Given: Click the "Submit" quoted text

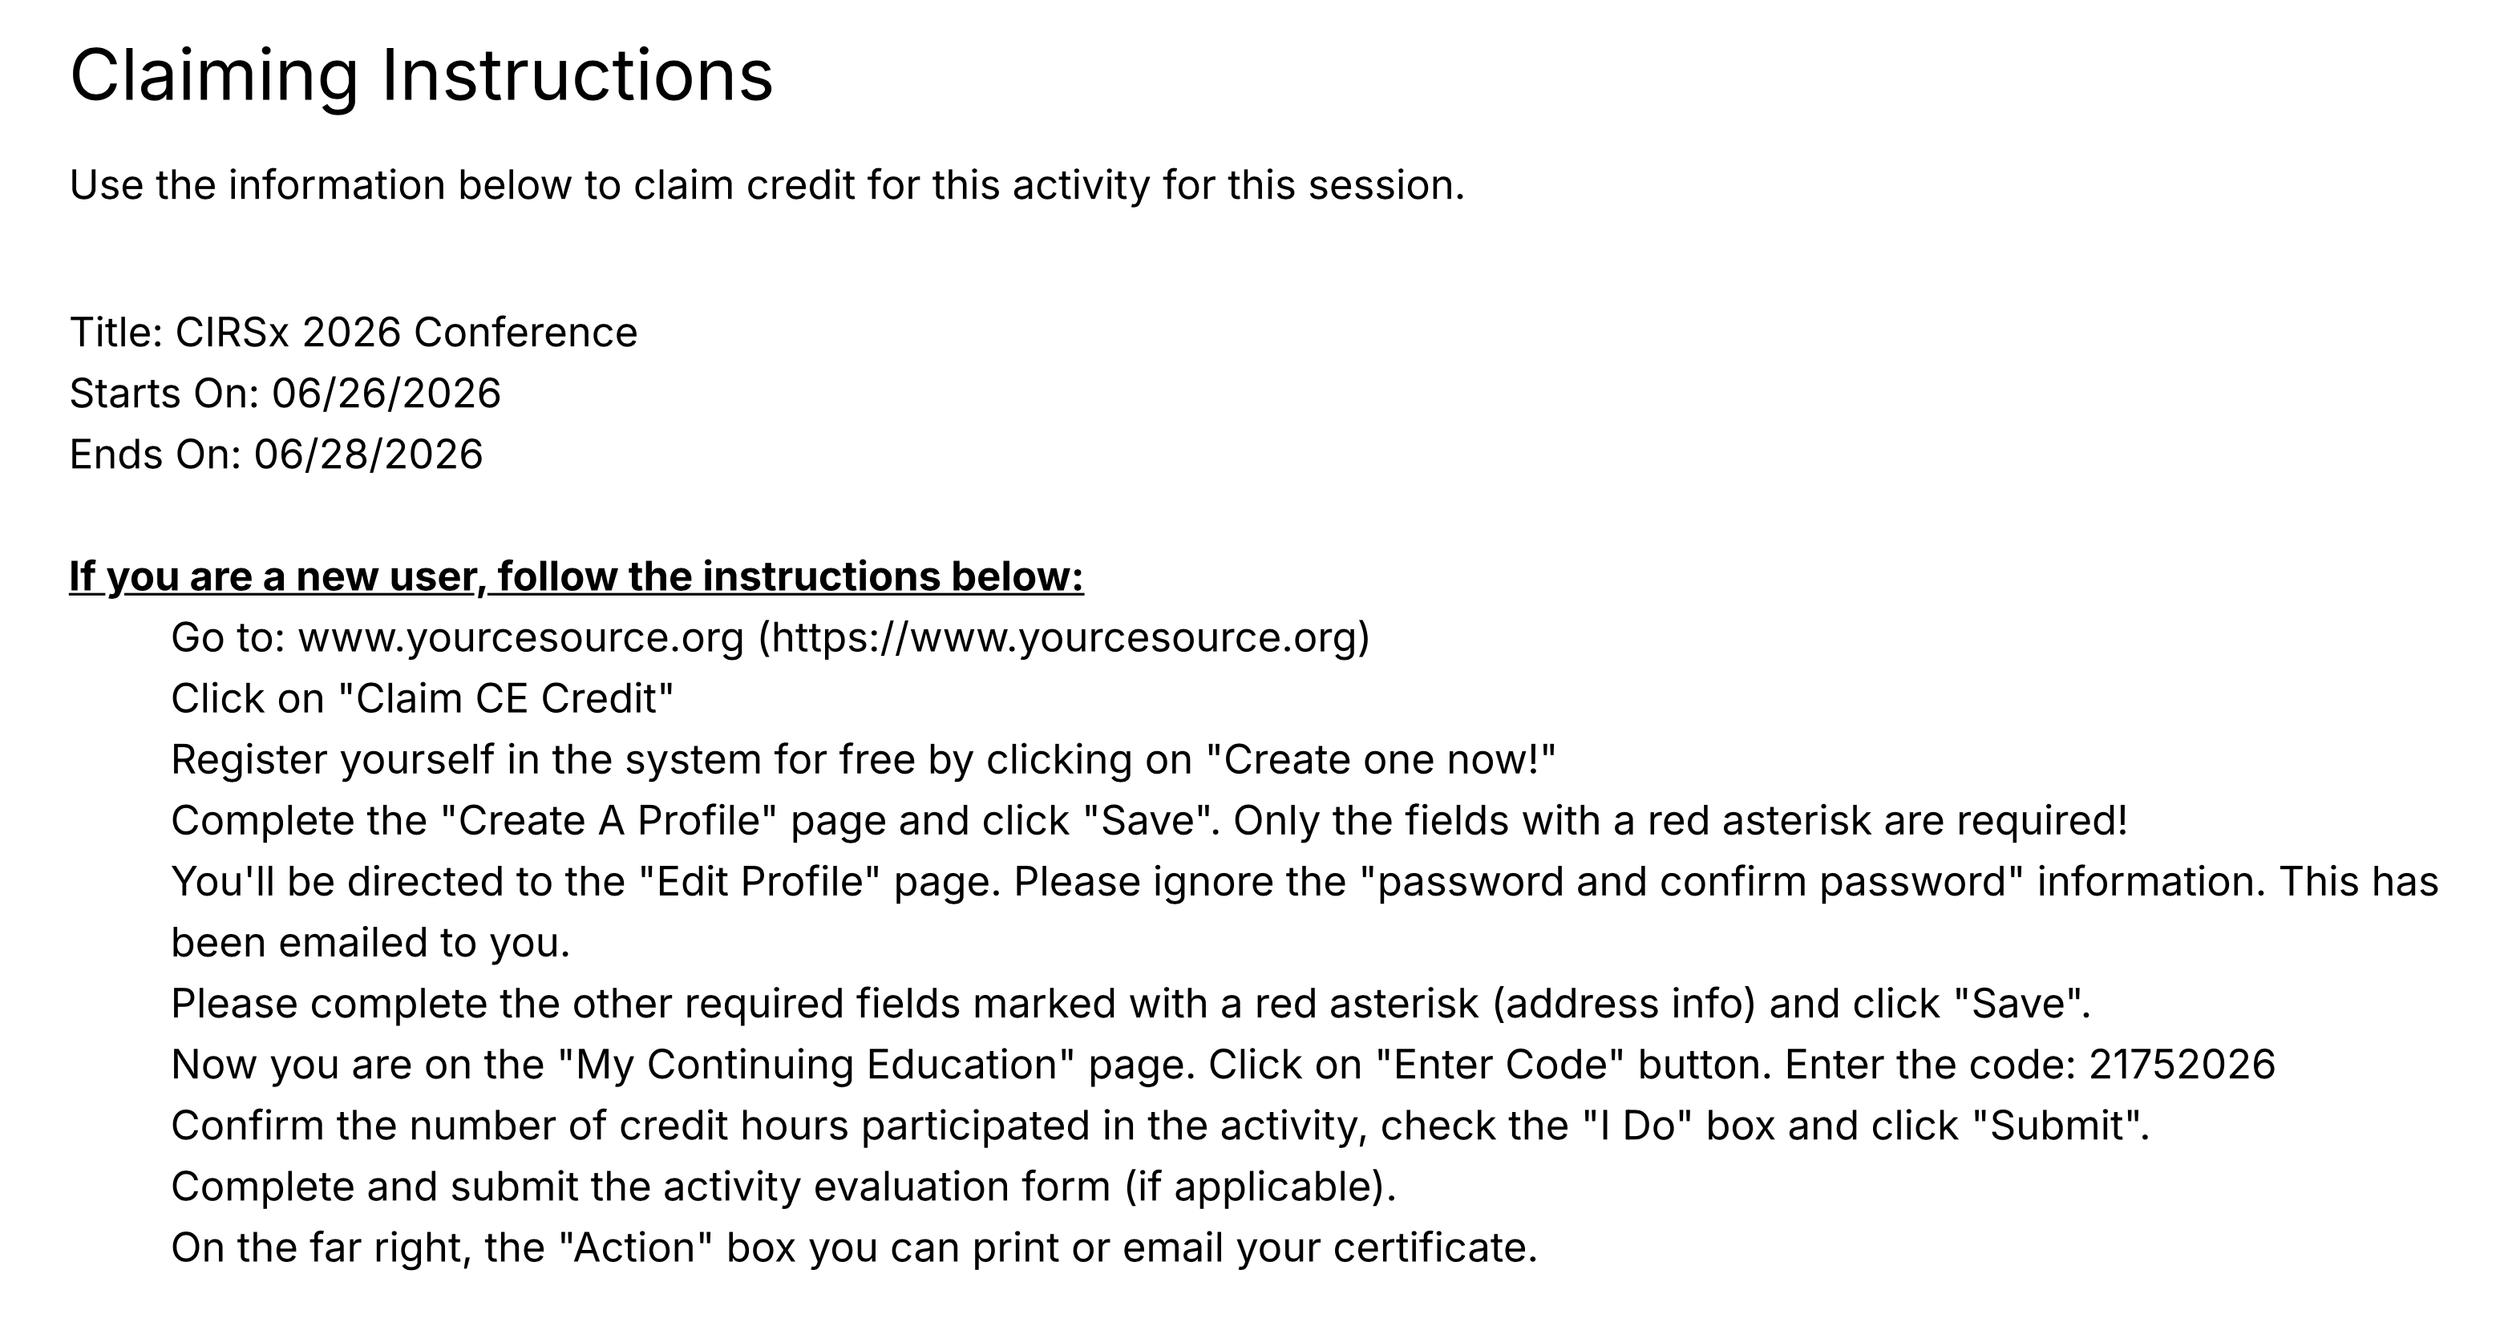Looking at the screenshot, I should pyautogui.click(x=2059, y=1126).
